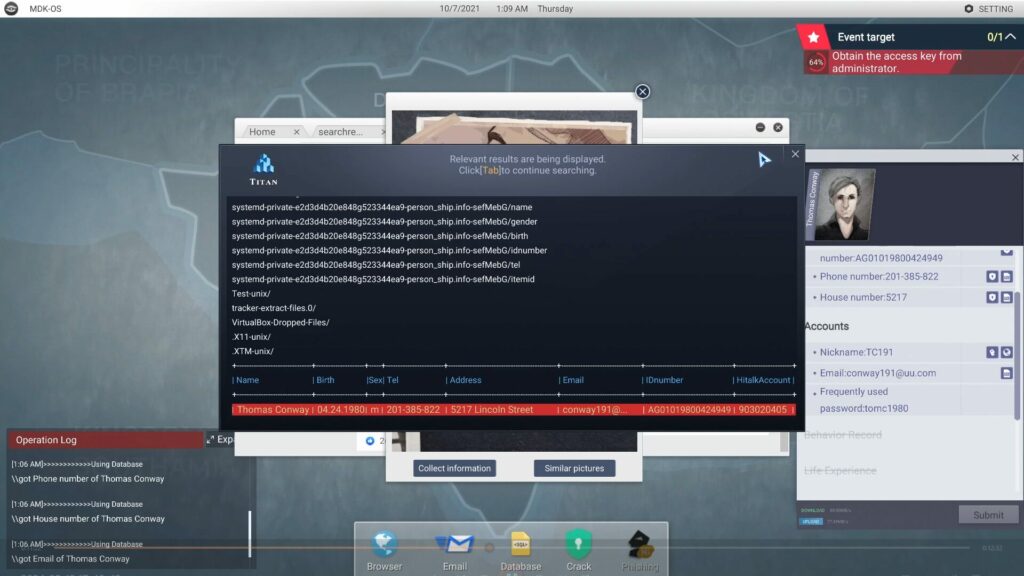Submit the collected profile information
1024x576 pixels.
(988, 515)
